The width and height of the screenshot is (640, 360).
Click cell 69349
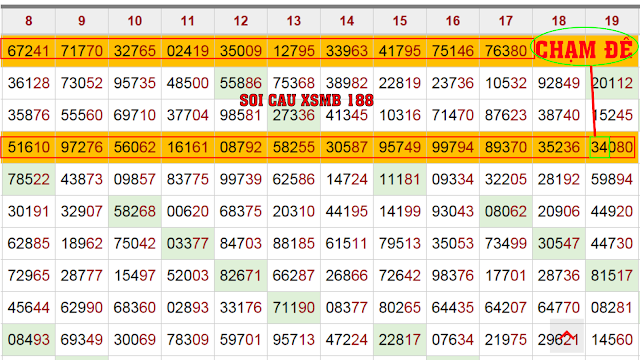[x=82, y=340]
